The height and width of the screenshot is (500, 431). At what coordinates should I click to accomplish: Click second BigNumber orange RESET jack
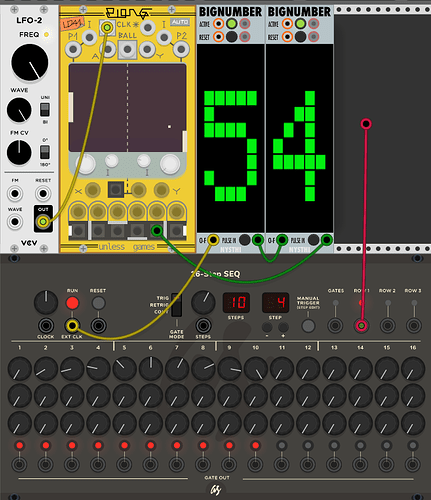coord(287,36)
